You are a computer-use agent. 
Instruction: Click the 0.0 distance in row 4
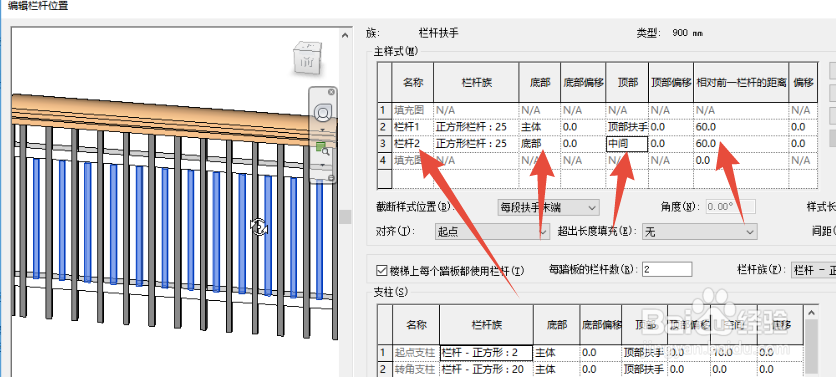click(x=741, y=160)
